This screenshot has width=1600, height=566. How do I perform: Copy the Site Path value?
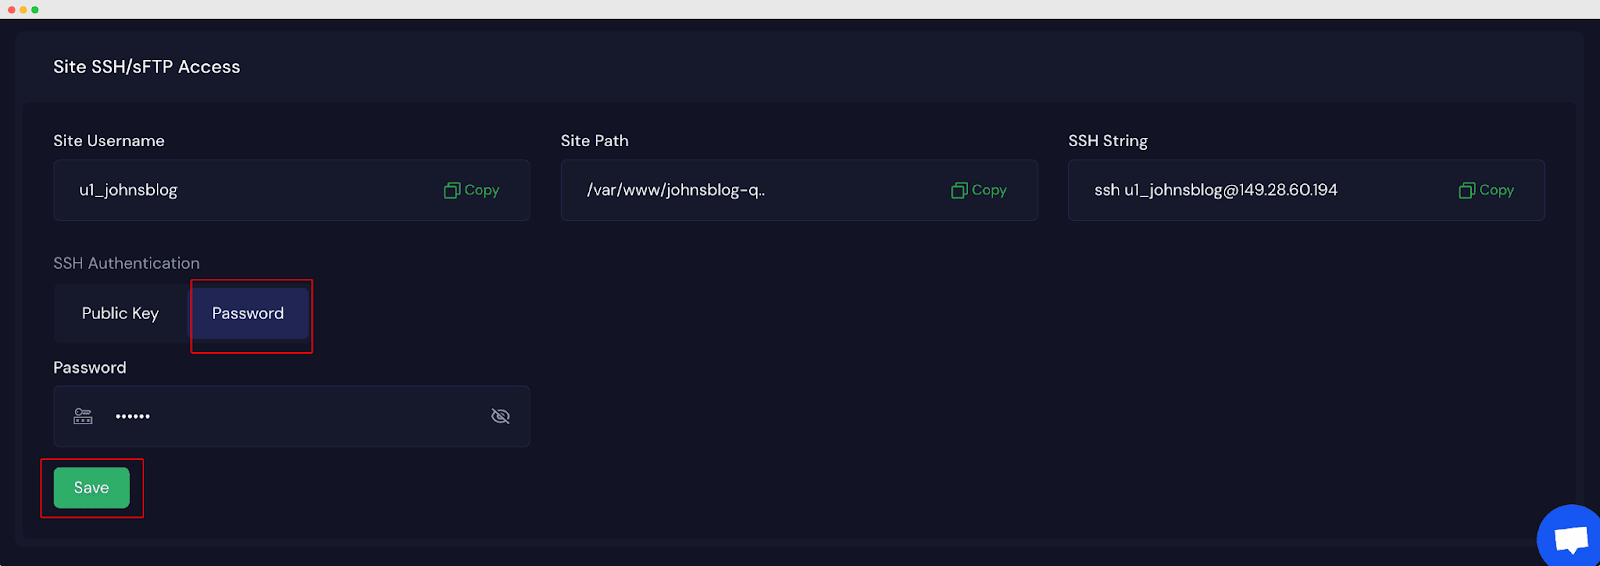(x=979, y=190)
